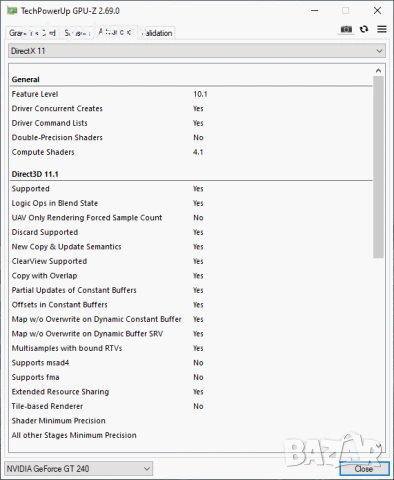Click the 10.1 Feature Level value
Image resolution: width=394 pixels, height=480 pixels.
tap(200, 94)
